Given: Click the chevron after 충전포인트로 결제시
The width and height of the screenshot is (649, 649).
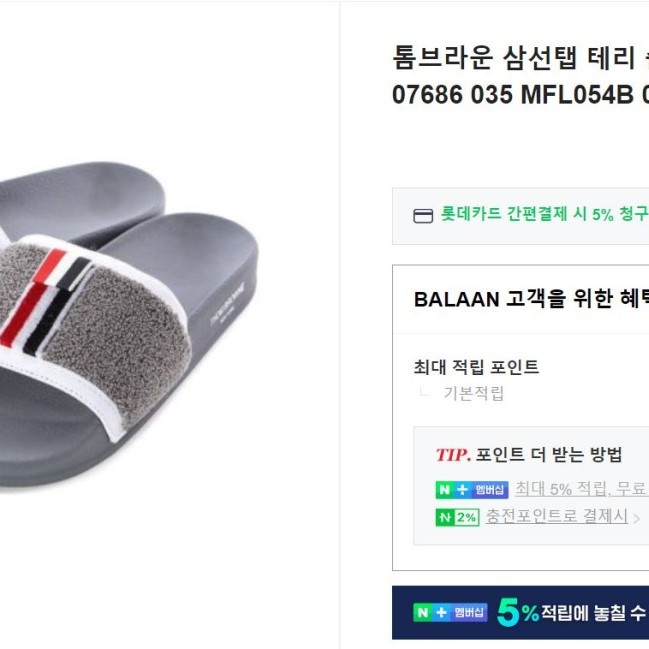Looking at the screenshot, I should coord(637,518).
